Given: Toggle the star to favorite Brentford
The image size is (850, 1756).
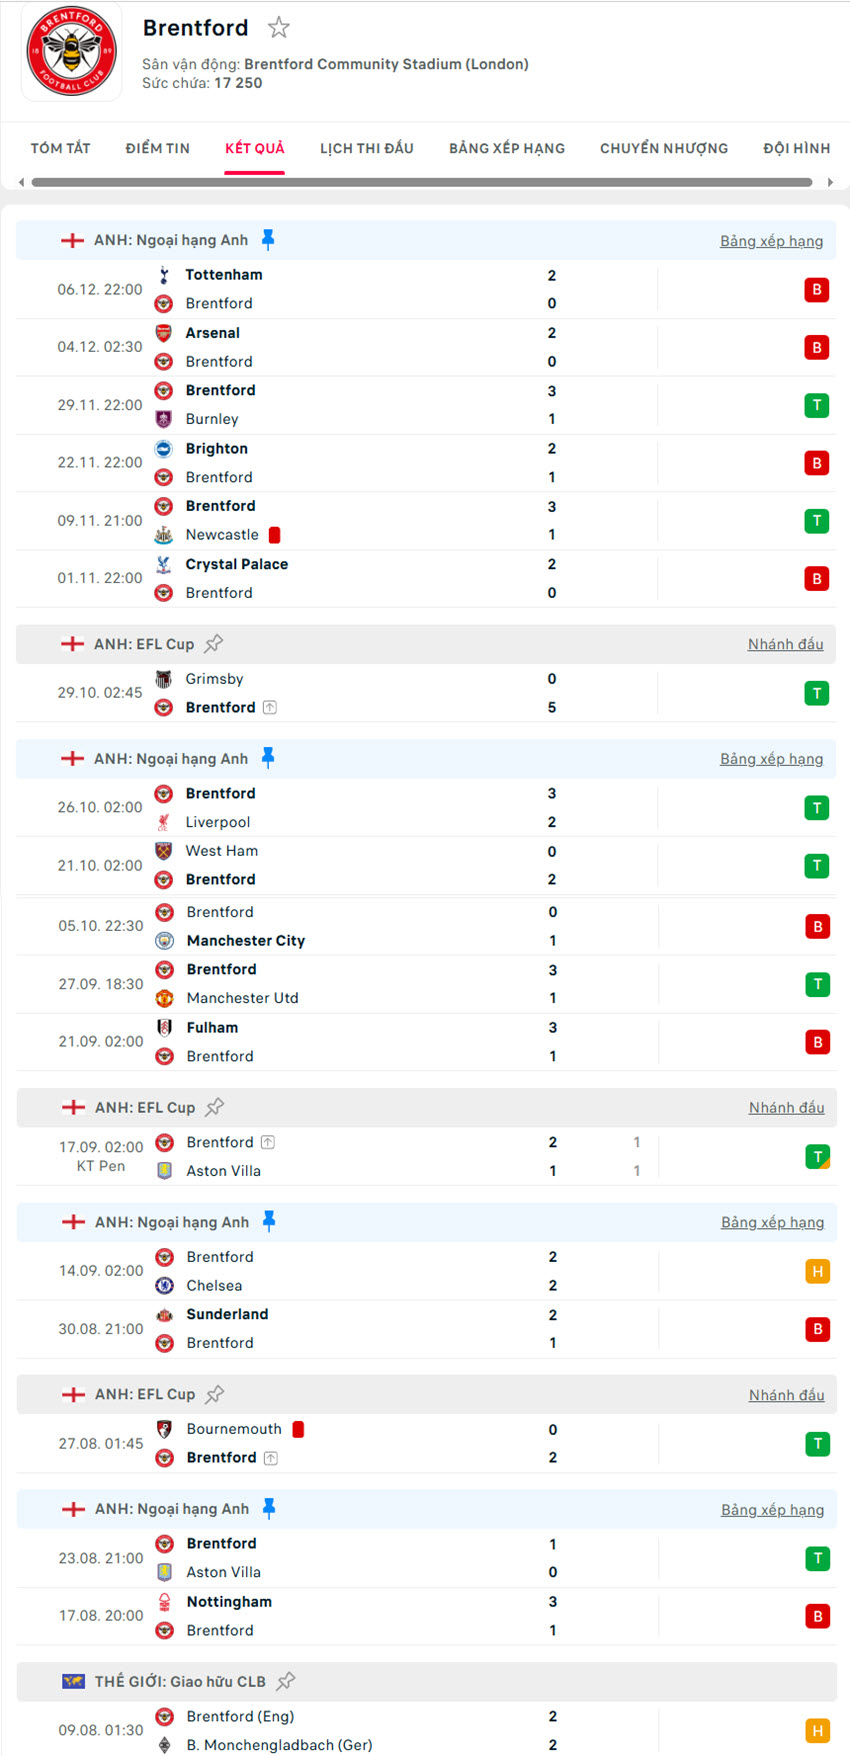Looking at the screenshot, I should [x=277, y=28].
